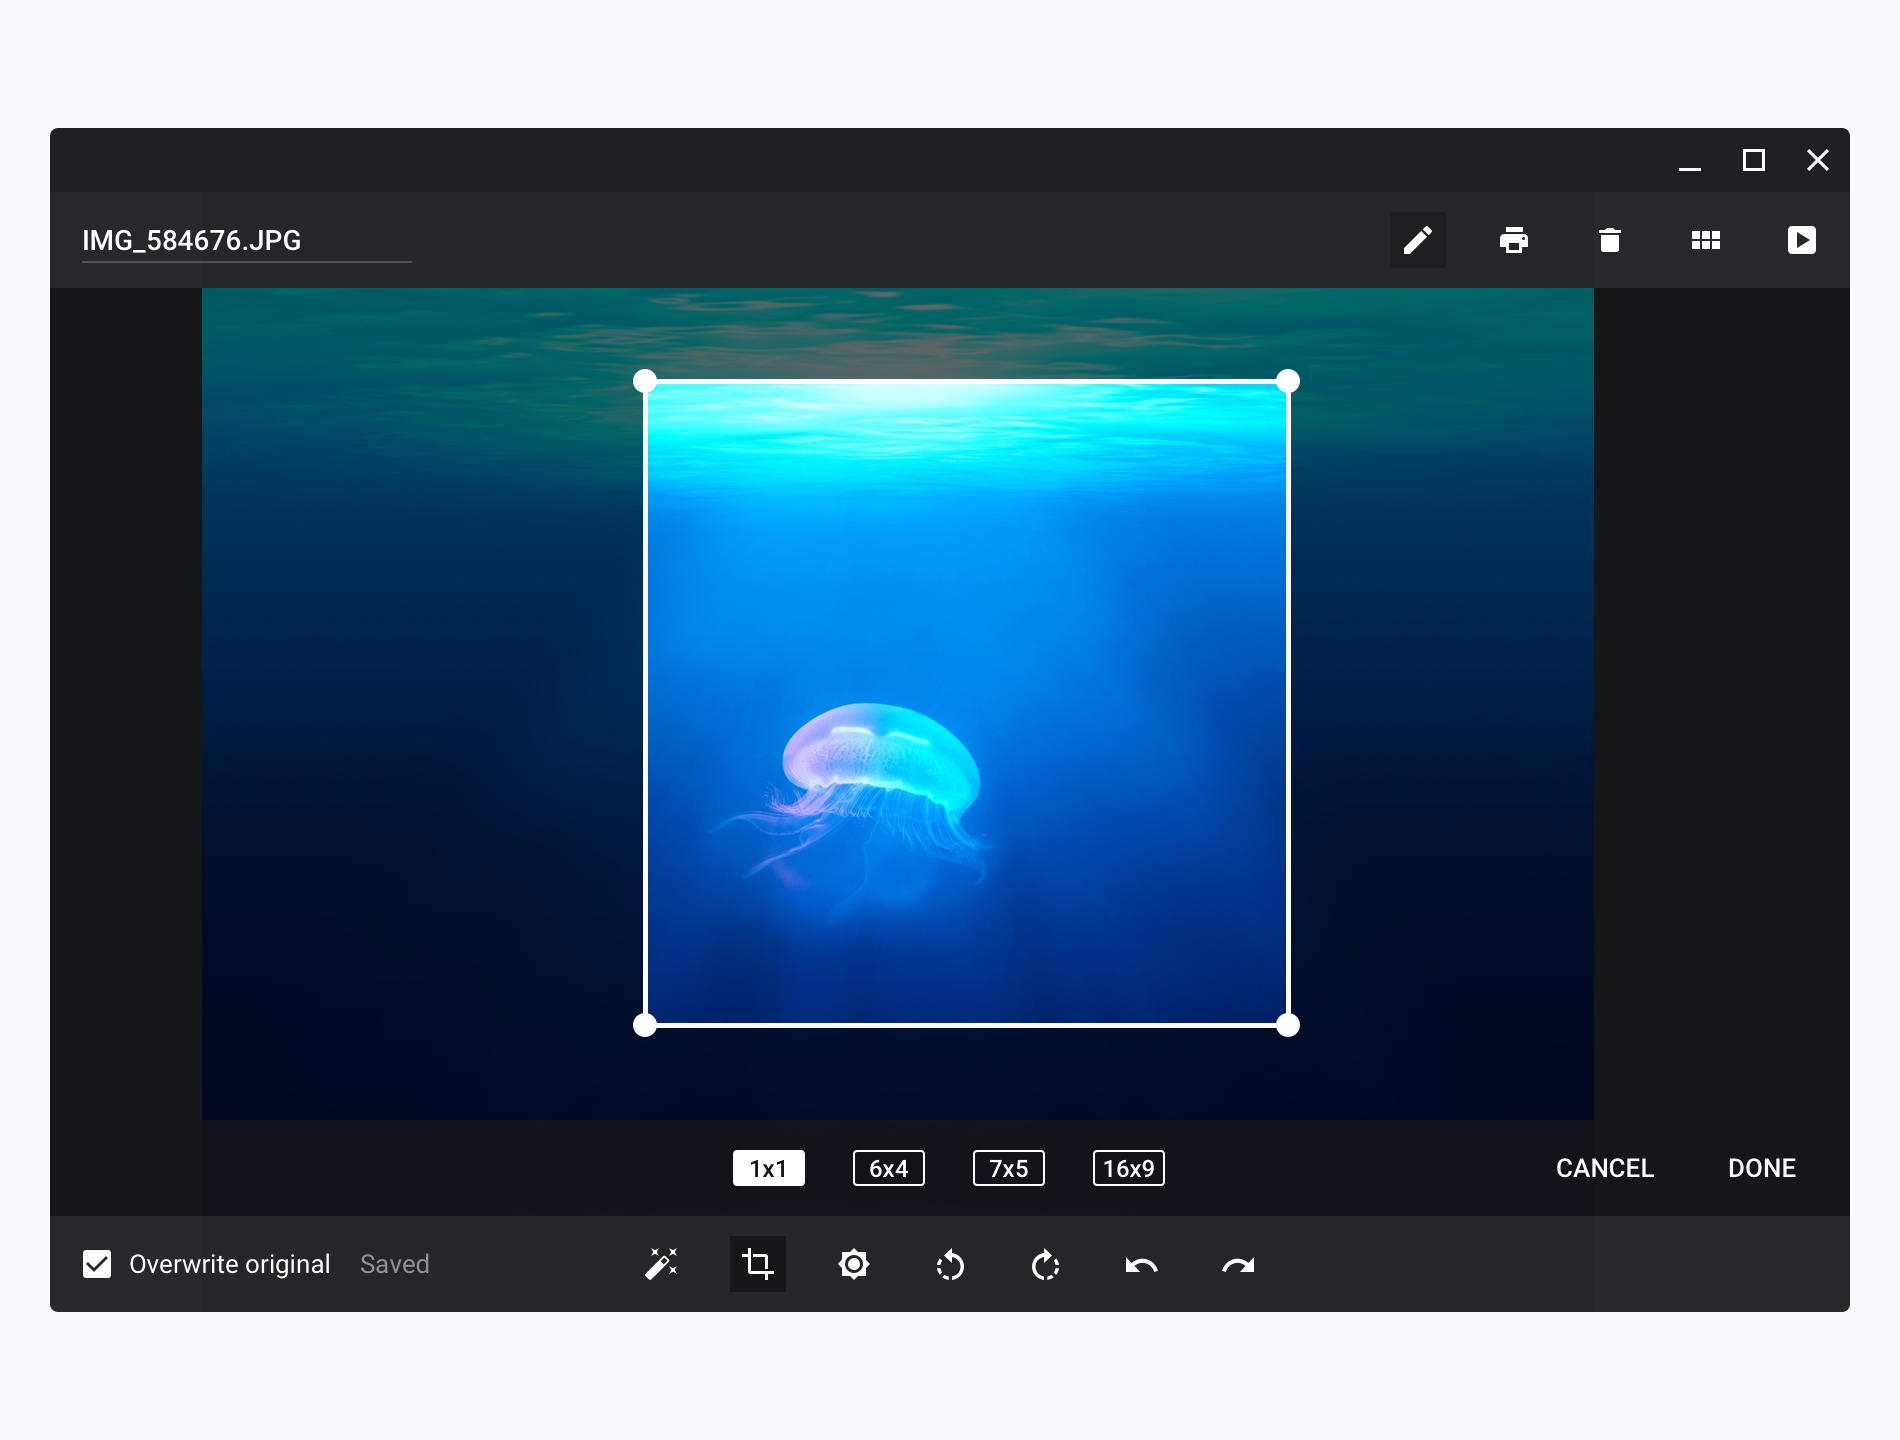This screenshot has height=1440, width=1900.
Task: Apply auto-fix magic wand tool
Action: 661,1264
